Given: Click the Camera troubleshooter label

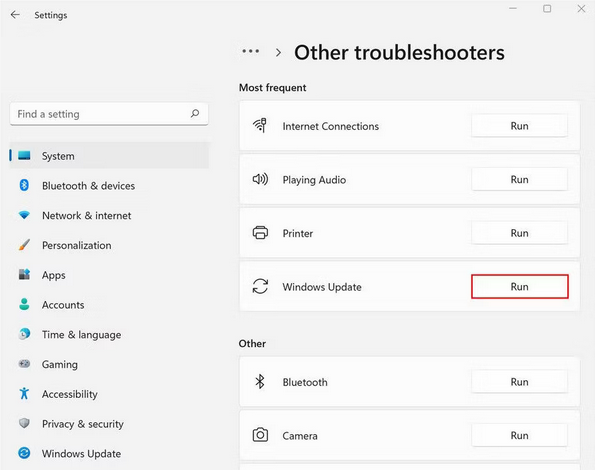Looking at the screenshot, I should 300,435.
